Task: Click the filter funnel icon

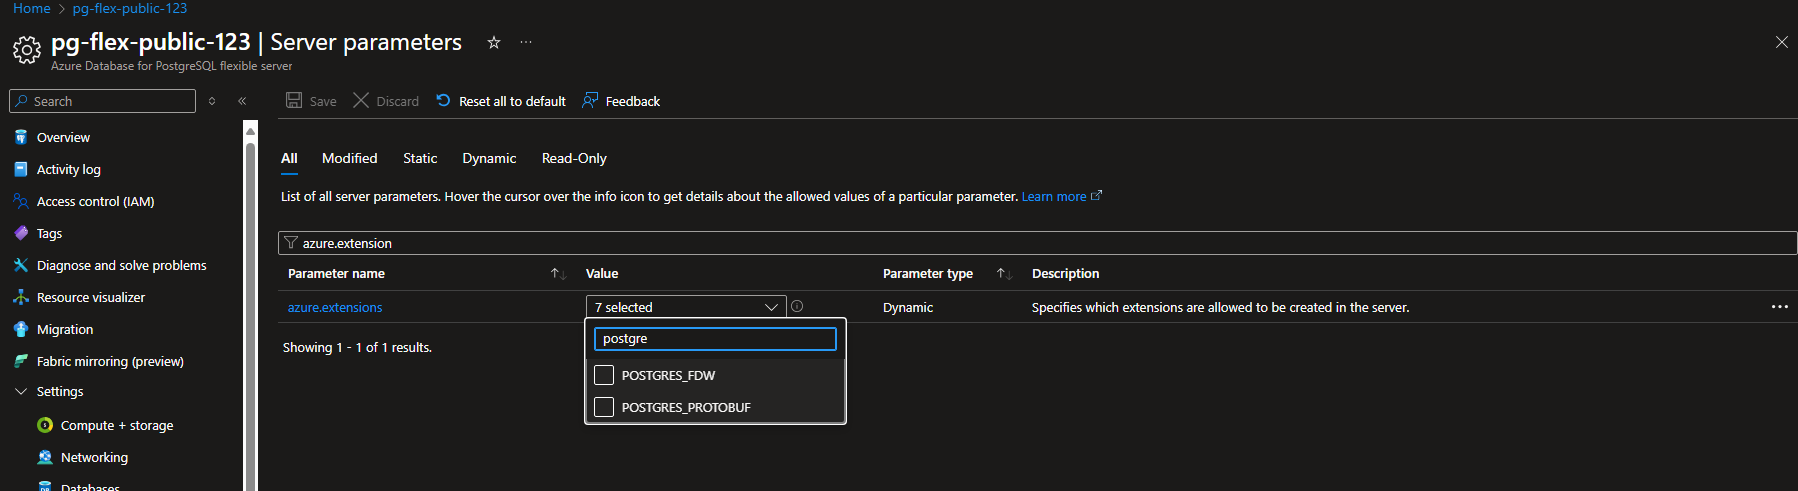Action: tap(291, 243)
